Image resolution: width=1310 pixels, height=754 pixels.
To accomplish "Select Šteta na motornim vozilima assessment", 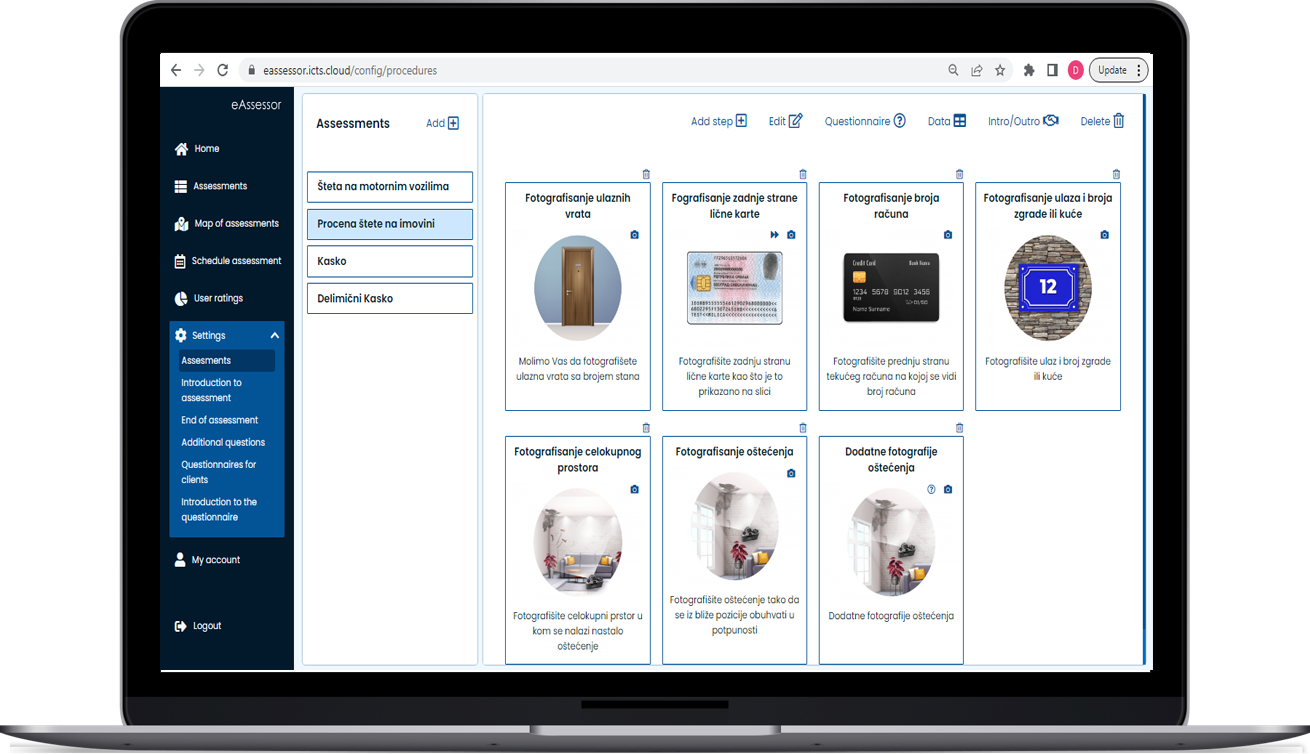I will click(389, 186).
